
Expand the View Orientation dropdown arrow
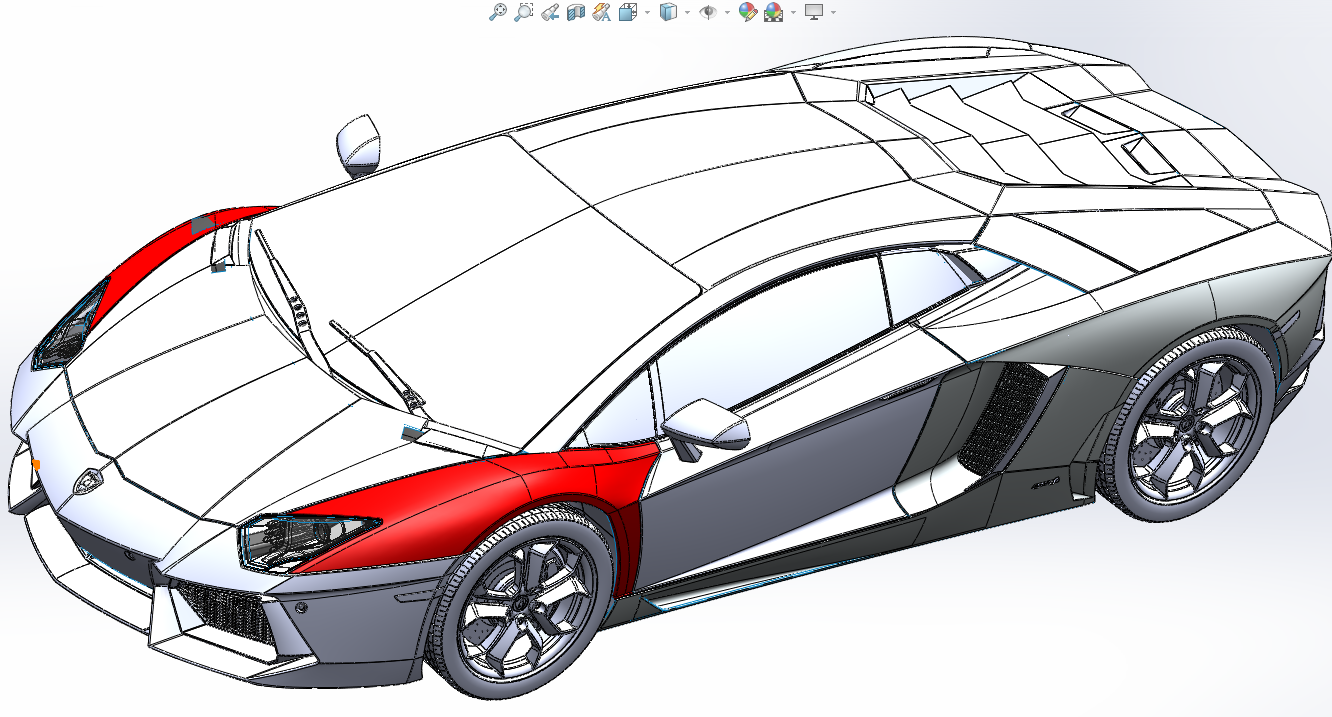point(647,13)
